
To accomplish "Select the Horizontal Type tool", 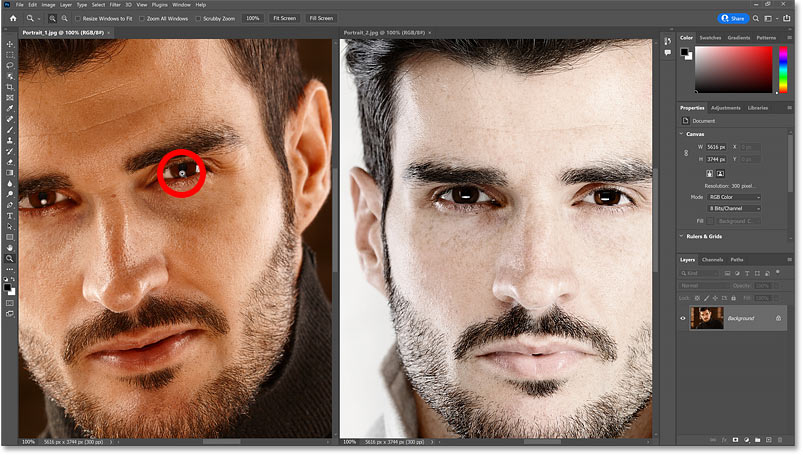I will [x=10, y=216].
